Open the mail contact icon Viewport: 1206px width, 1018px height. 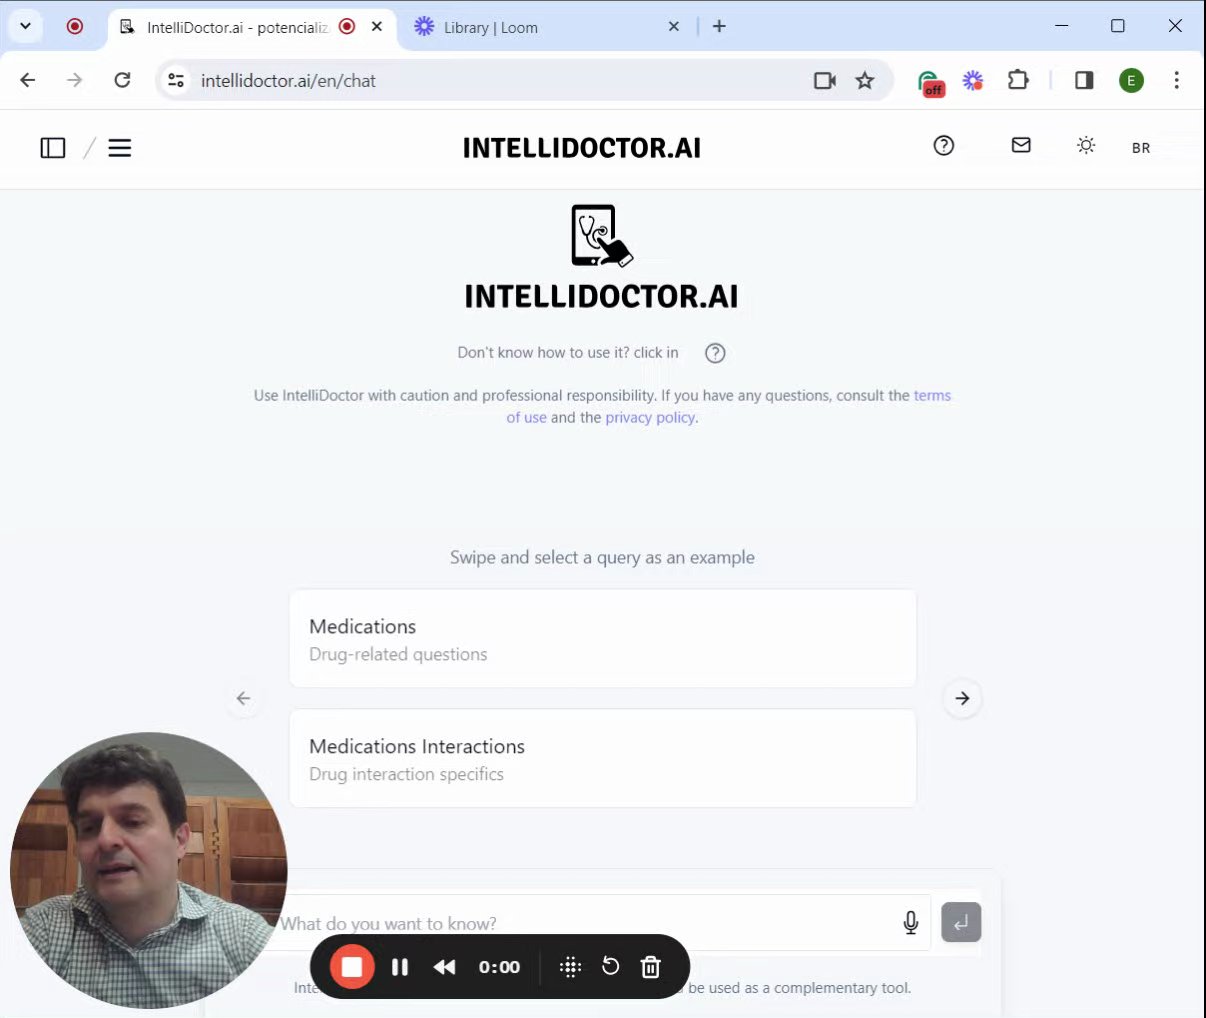1021,146
